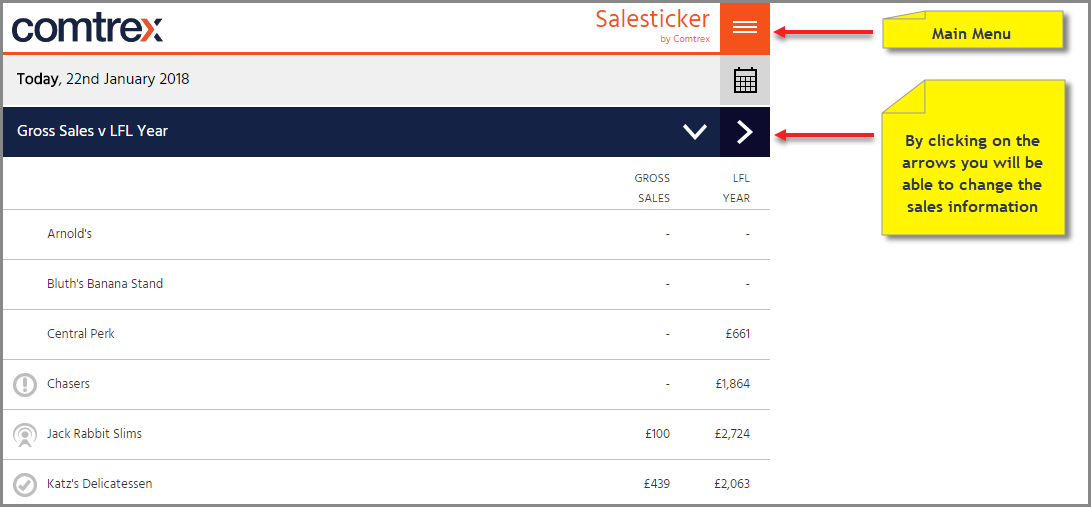Click the LFL YEAR column header

click(736, 188)
